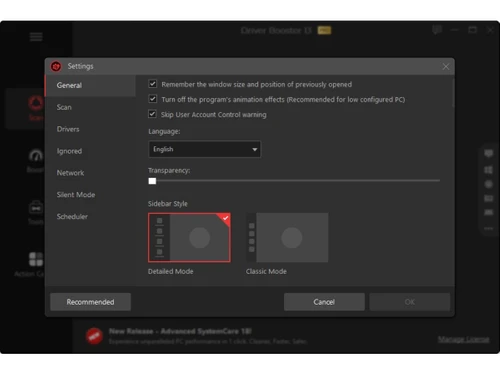Click the Language: label
Viewport: 500px width, 375px height.
click(164, 132)
